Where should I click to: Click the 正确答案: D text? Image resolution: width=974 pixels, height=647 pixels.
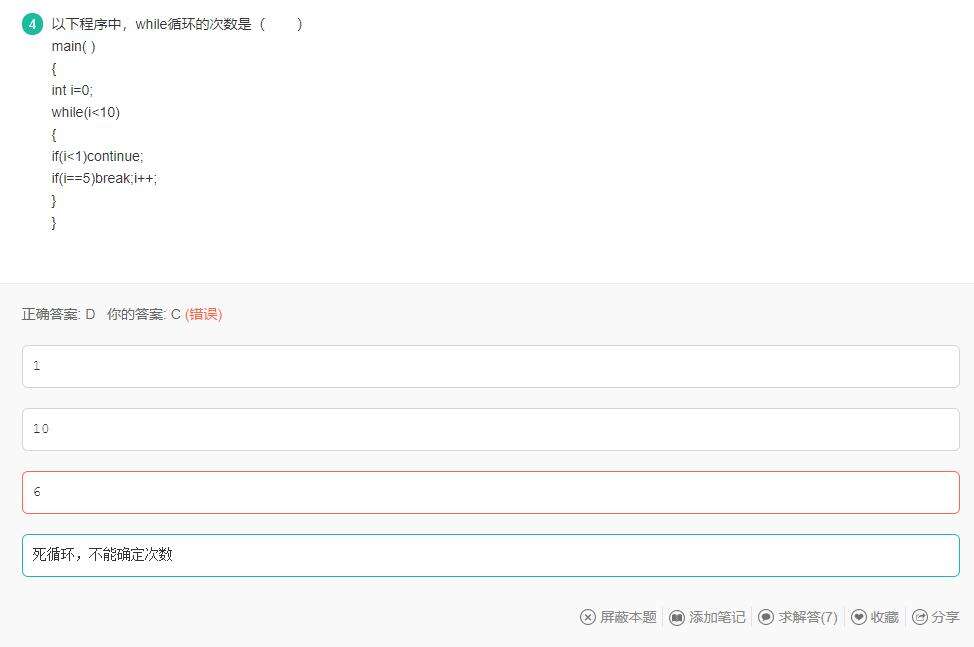point(58,314)
